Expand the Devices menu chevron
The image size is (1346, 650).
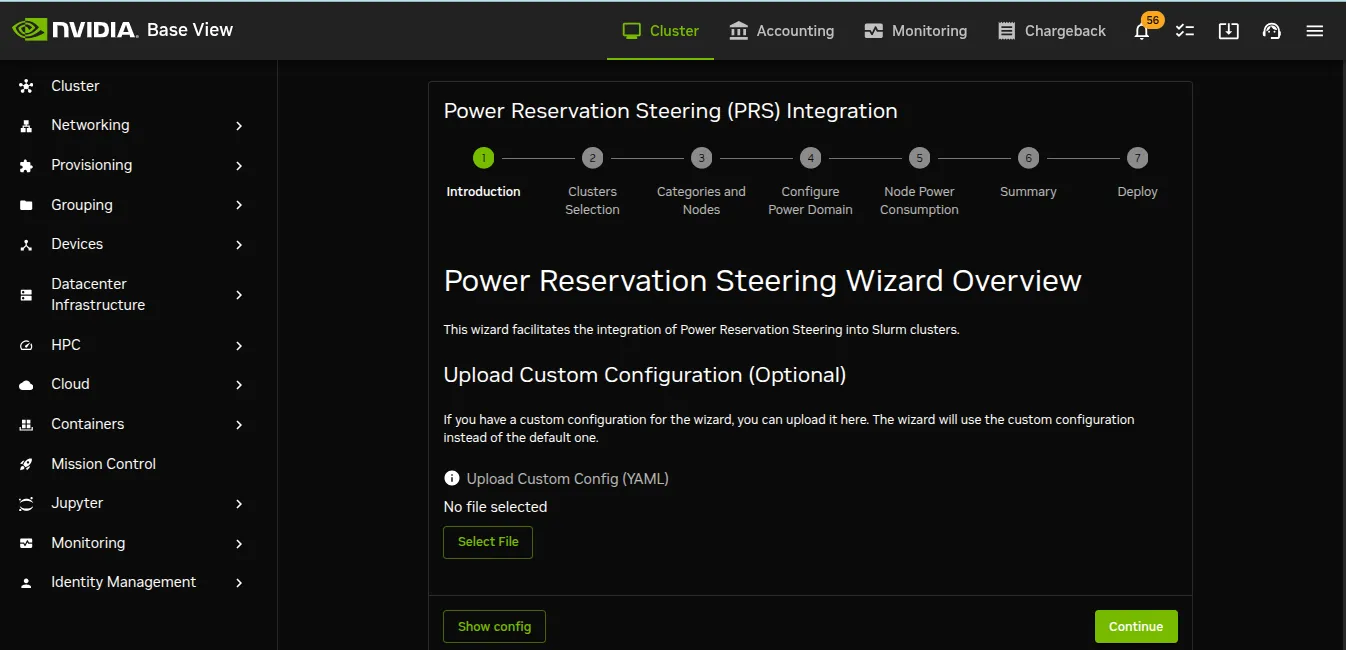coord(239,245)
